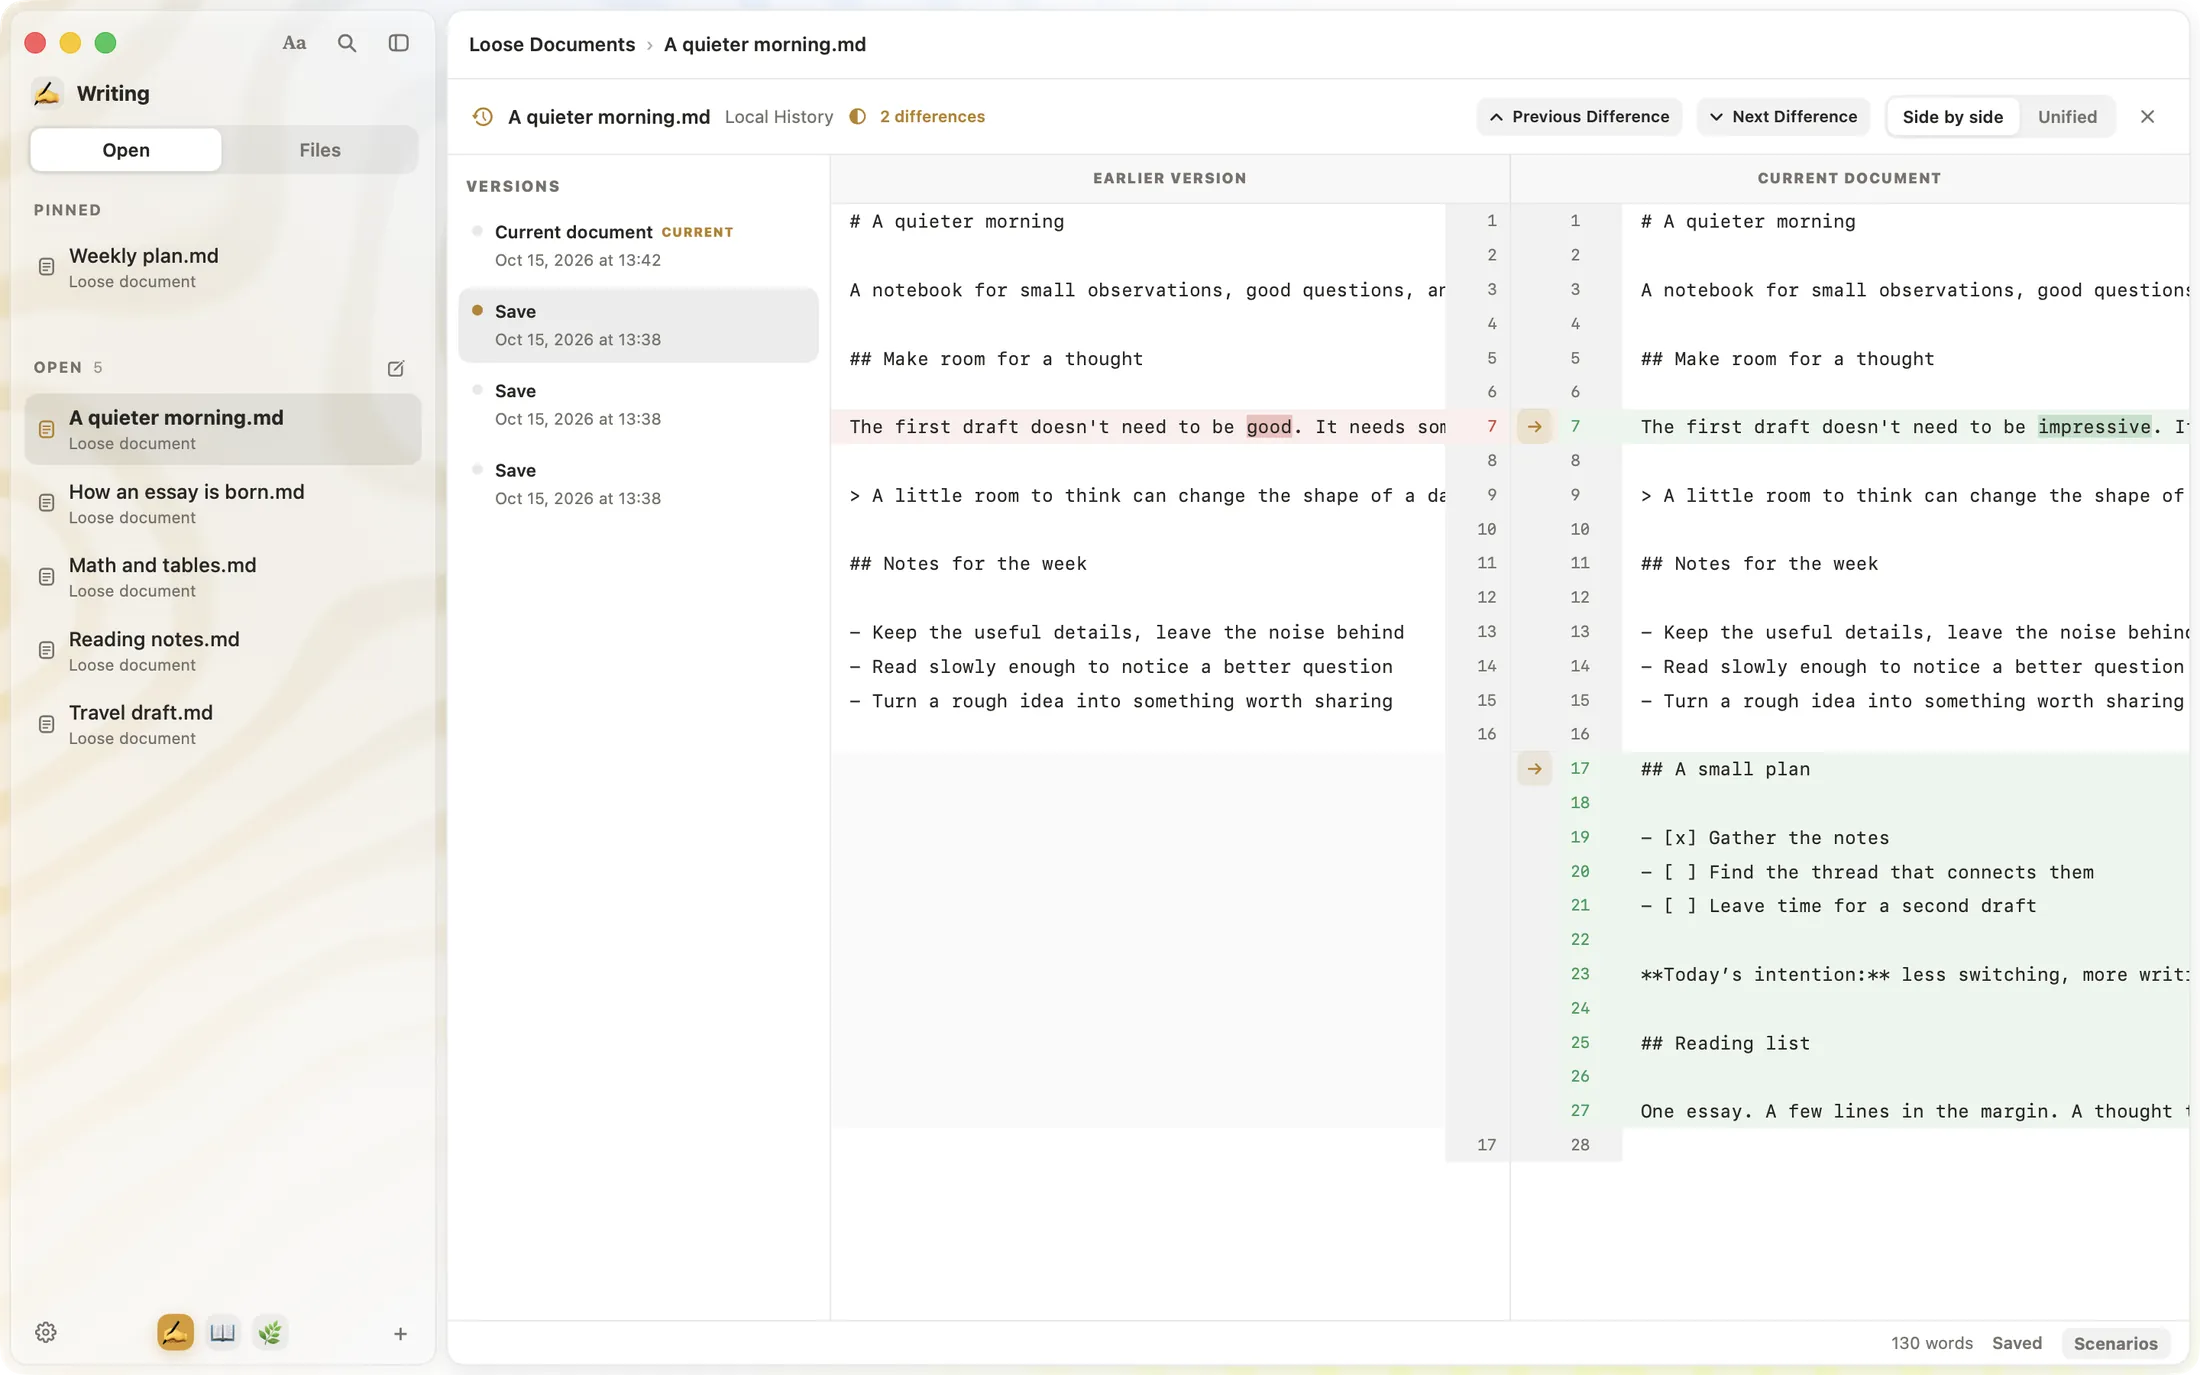Image resolution: width=2200 pixels, height=1375 pixels.
Task: Select A quieter morning.md in open list
Action: pos(223,429)
